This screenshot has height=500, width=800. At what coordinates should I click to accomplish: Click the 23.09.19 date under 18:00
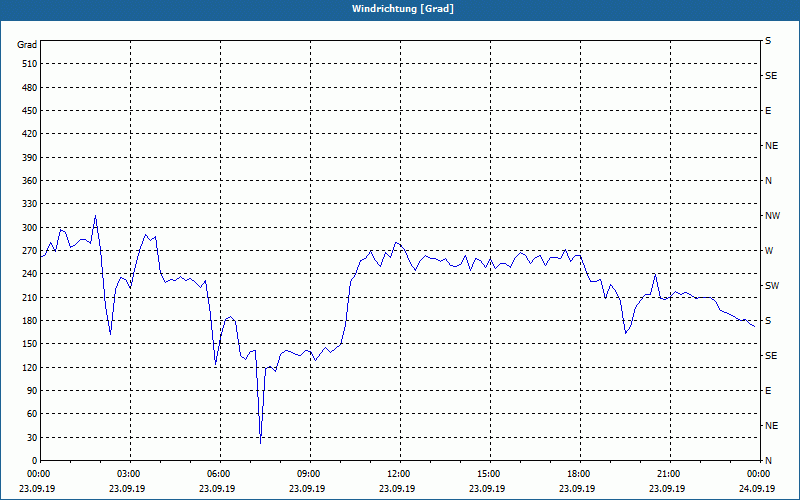click(x=577, y=489)
